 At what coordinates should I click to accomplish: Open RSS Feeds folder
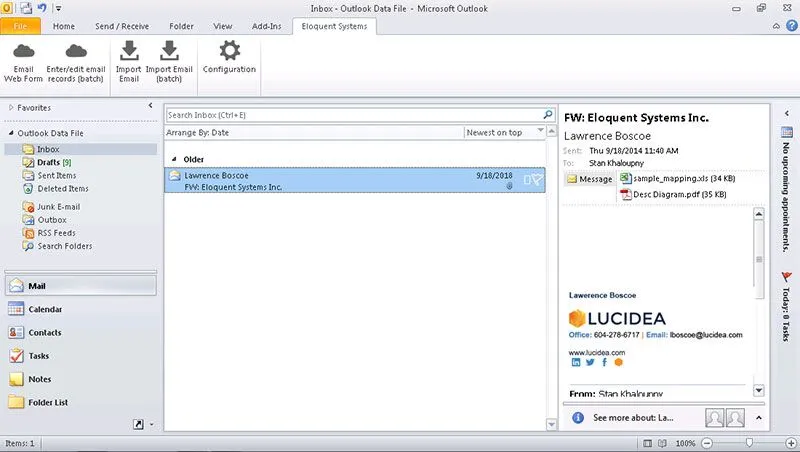click(x=49, y=233)
